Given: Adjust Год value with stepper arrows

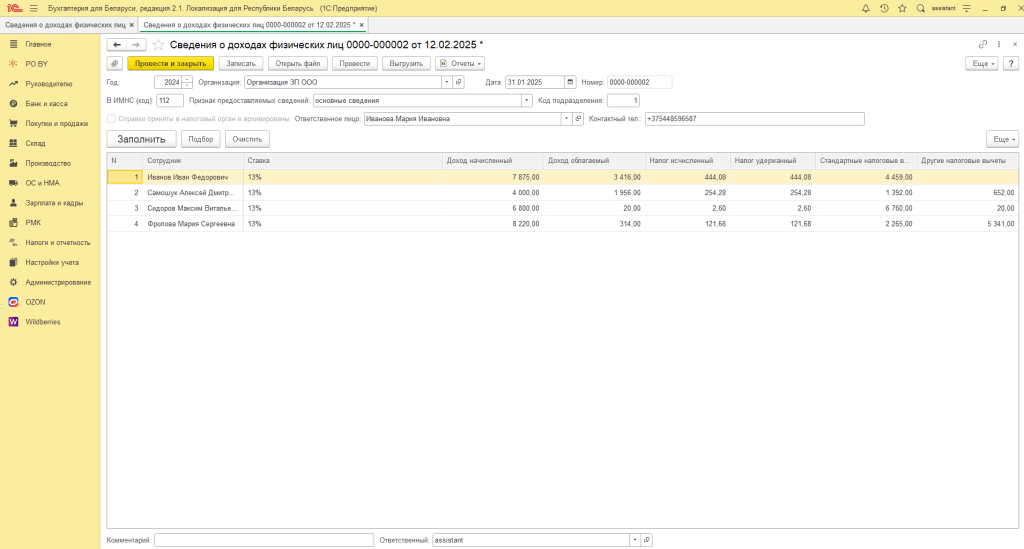Looking at the screenshot, I should tap(187, 82).
